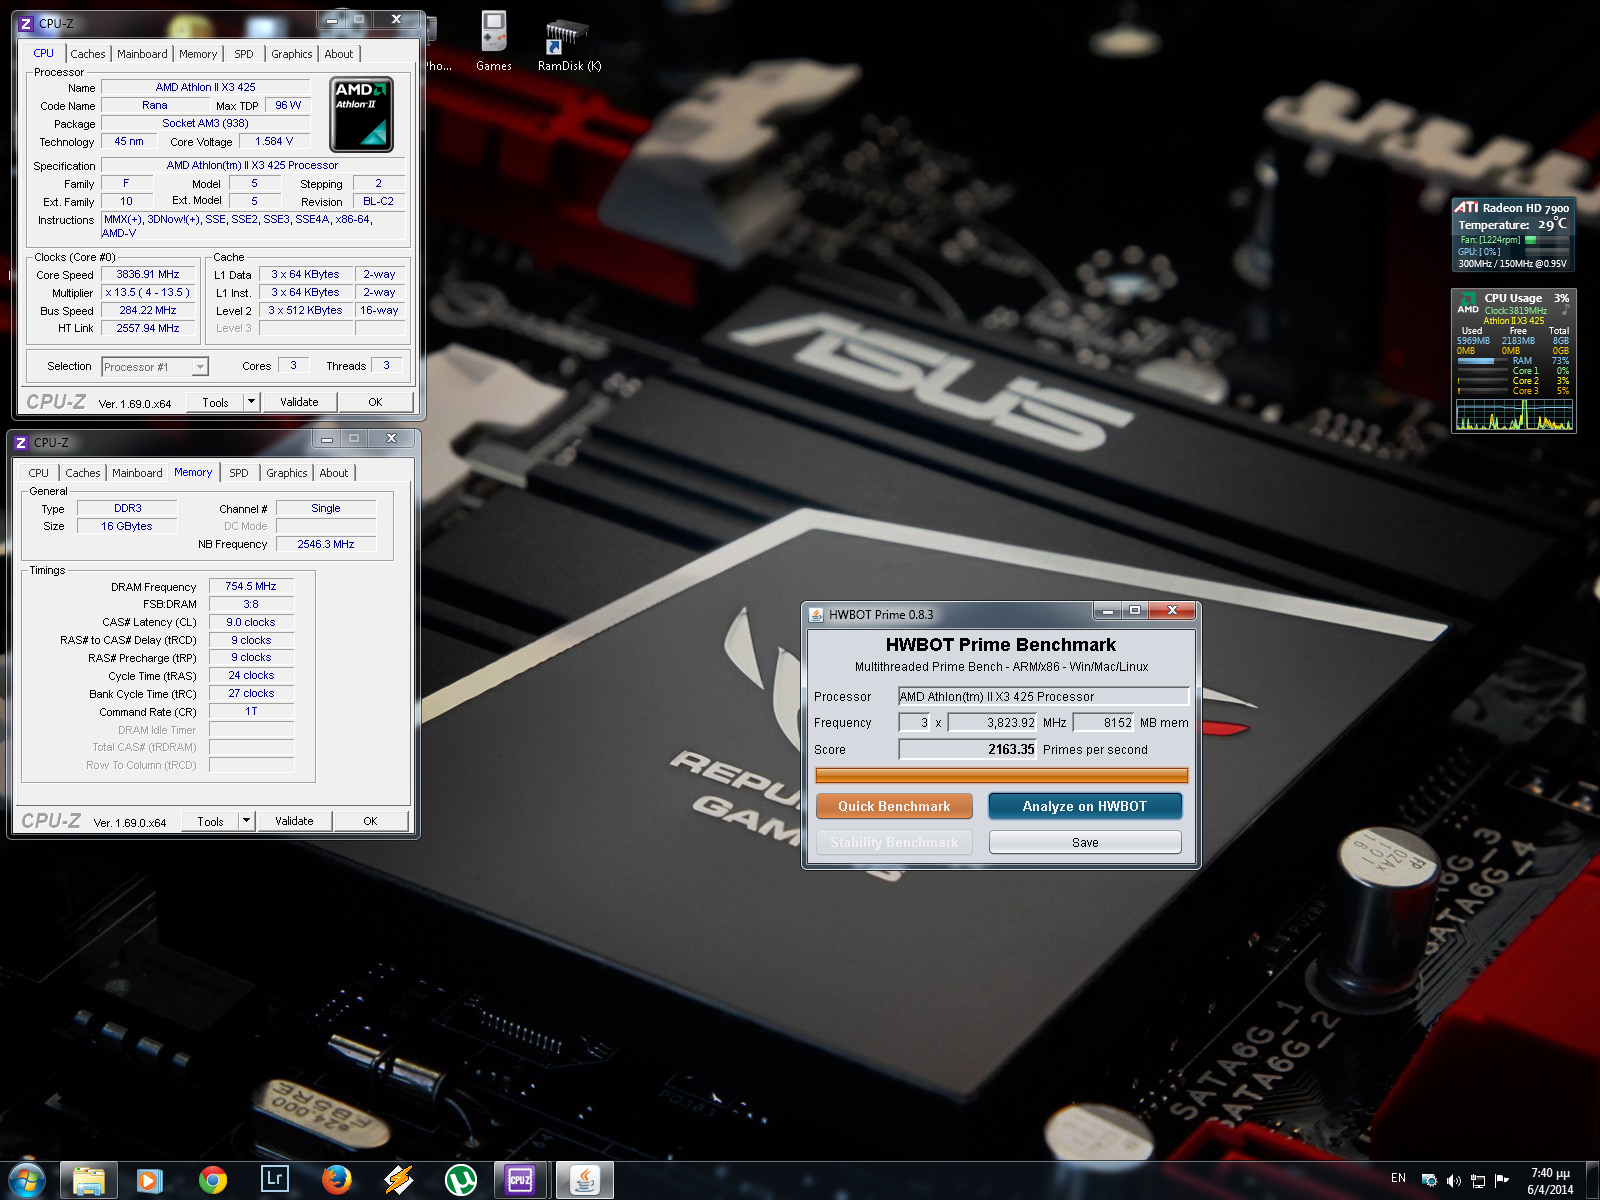Open Mainboard tab in the top CPU-Z window
The image size is (1600, 1200).
pos(142,54)
